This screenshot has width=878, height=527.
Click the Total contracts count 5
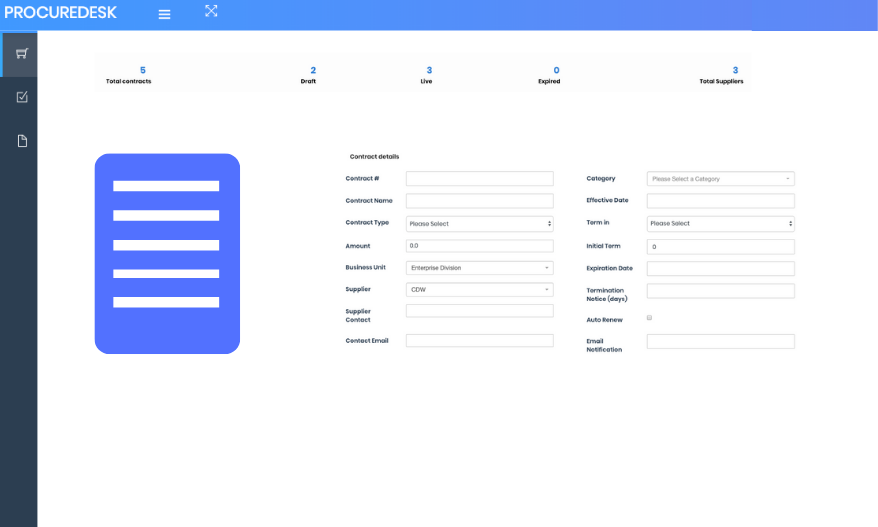coord(143,70)
